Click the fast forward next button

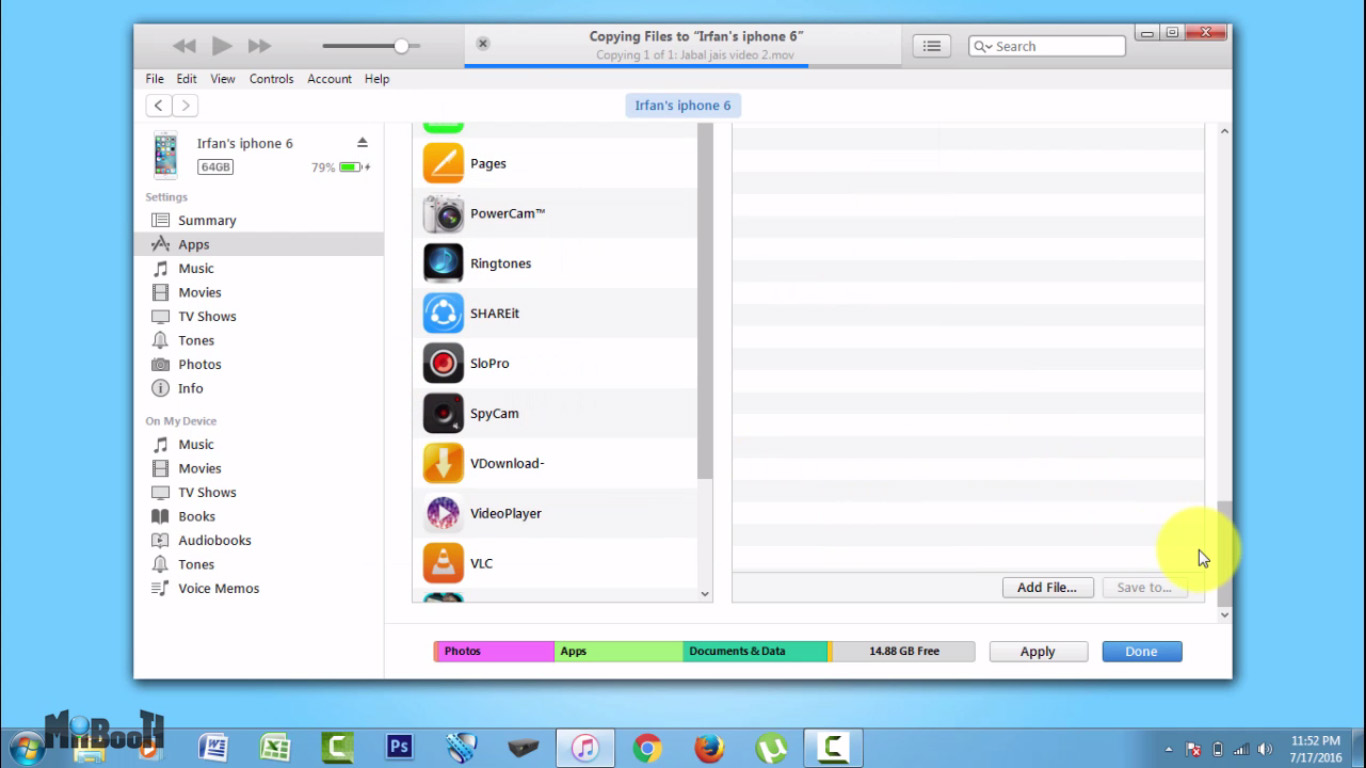click(x=260, y=46)
